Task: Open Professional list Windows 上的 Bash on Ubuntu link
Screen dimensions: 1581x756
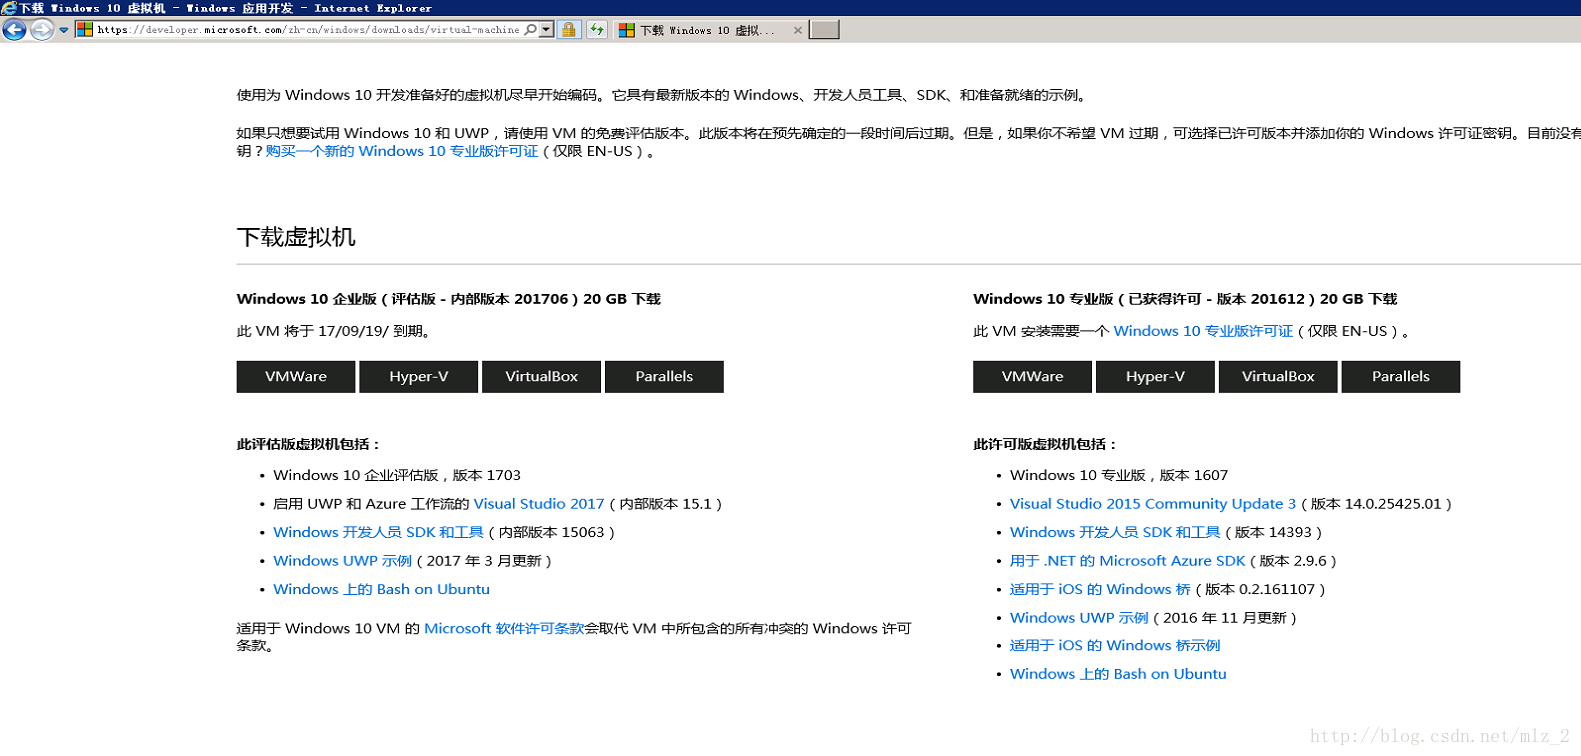Action: click(x=1118, y=674)
